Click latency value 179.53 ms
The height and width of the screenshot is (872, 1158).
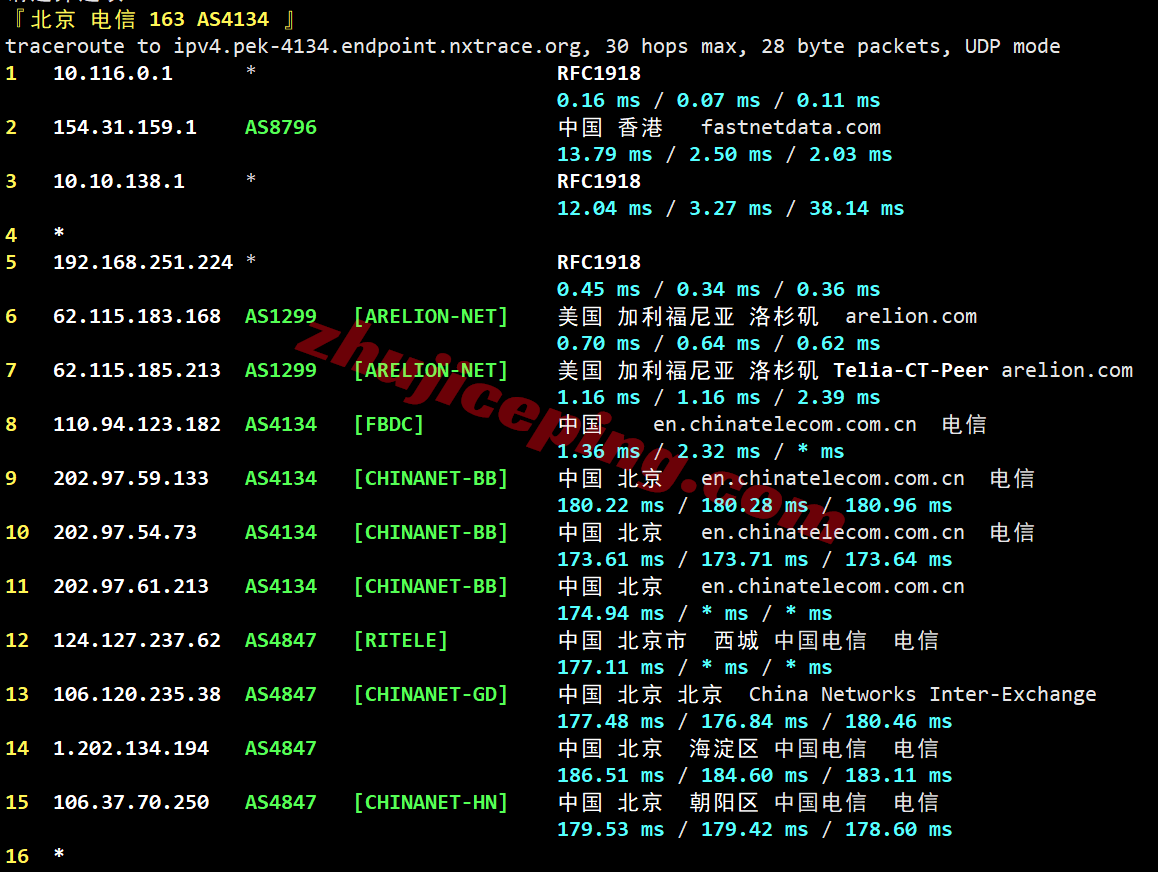(611, 830)
